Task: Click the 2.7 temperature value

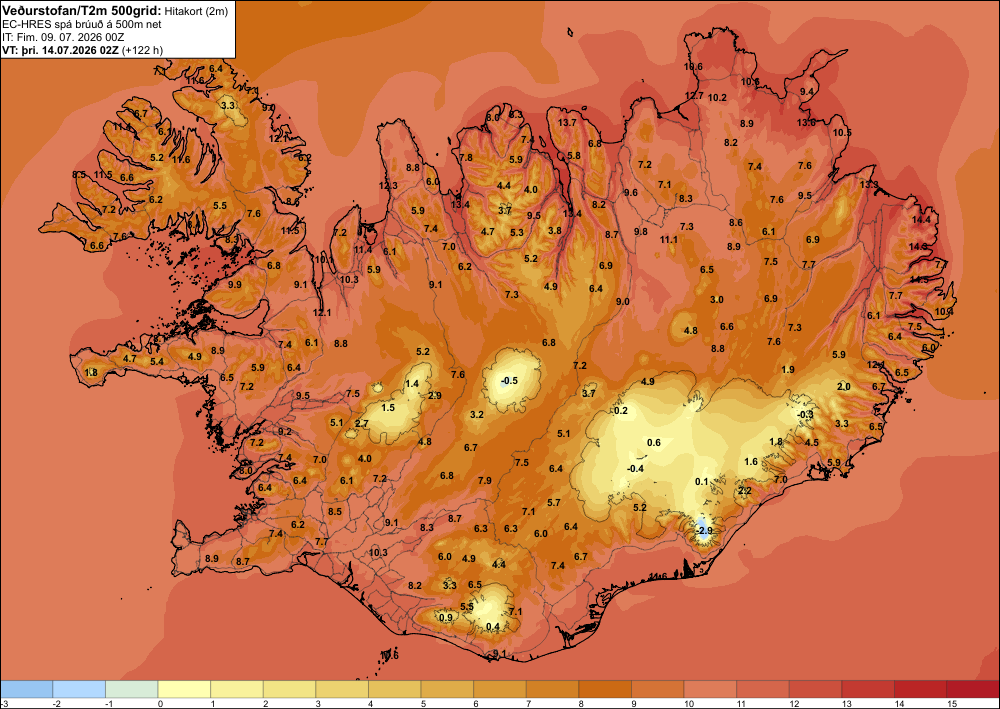Action: tap(362, 423)
